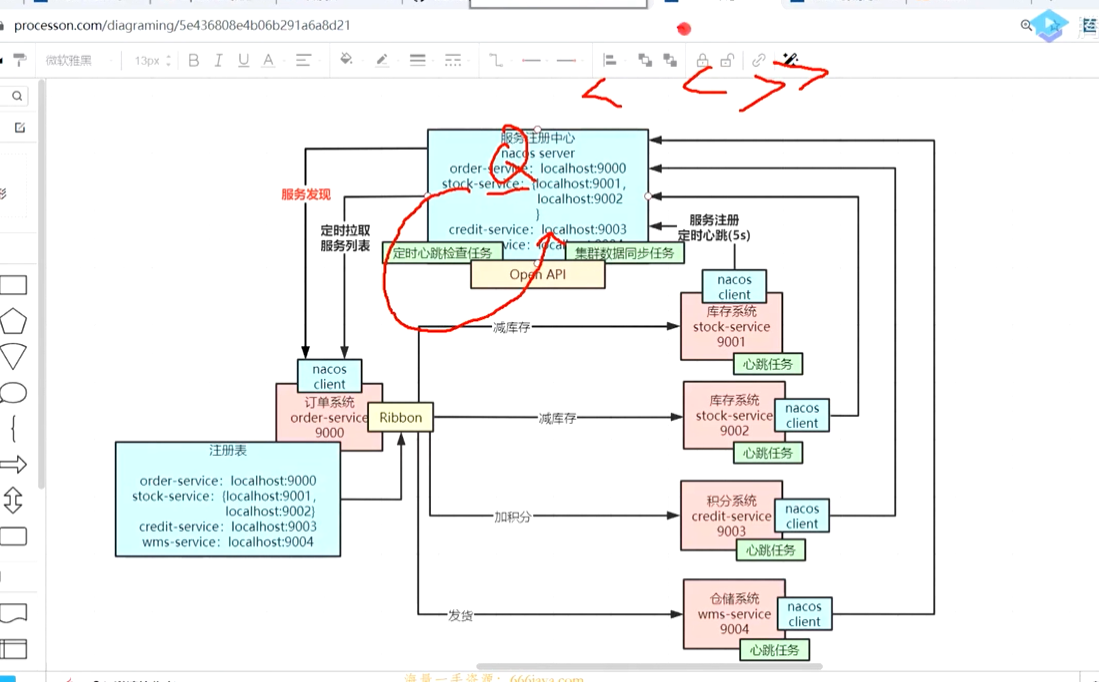The image size is (1099, 682).
Task: Select the 集群数据同步任务 green box
Action: 624,253
